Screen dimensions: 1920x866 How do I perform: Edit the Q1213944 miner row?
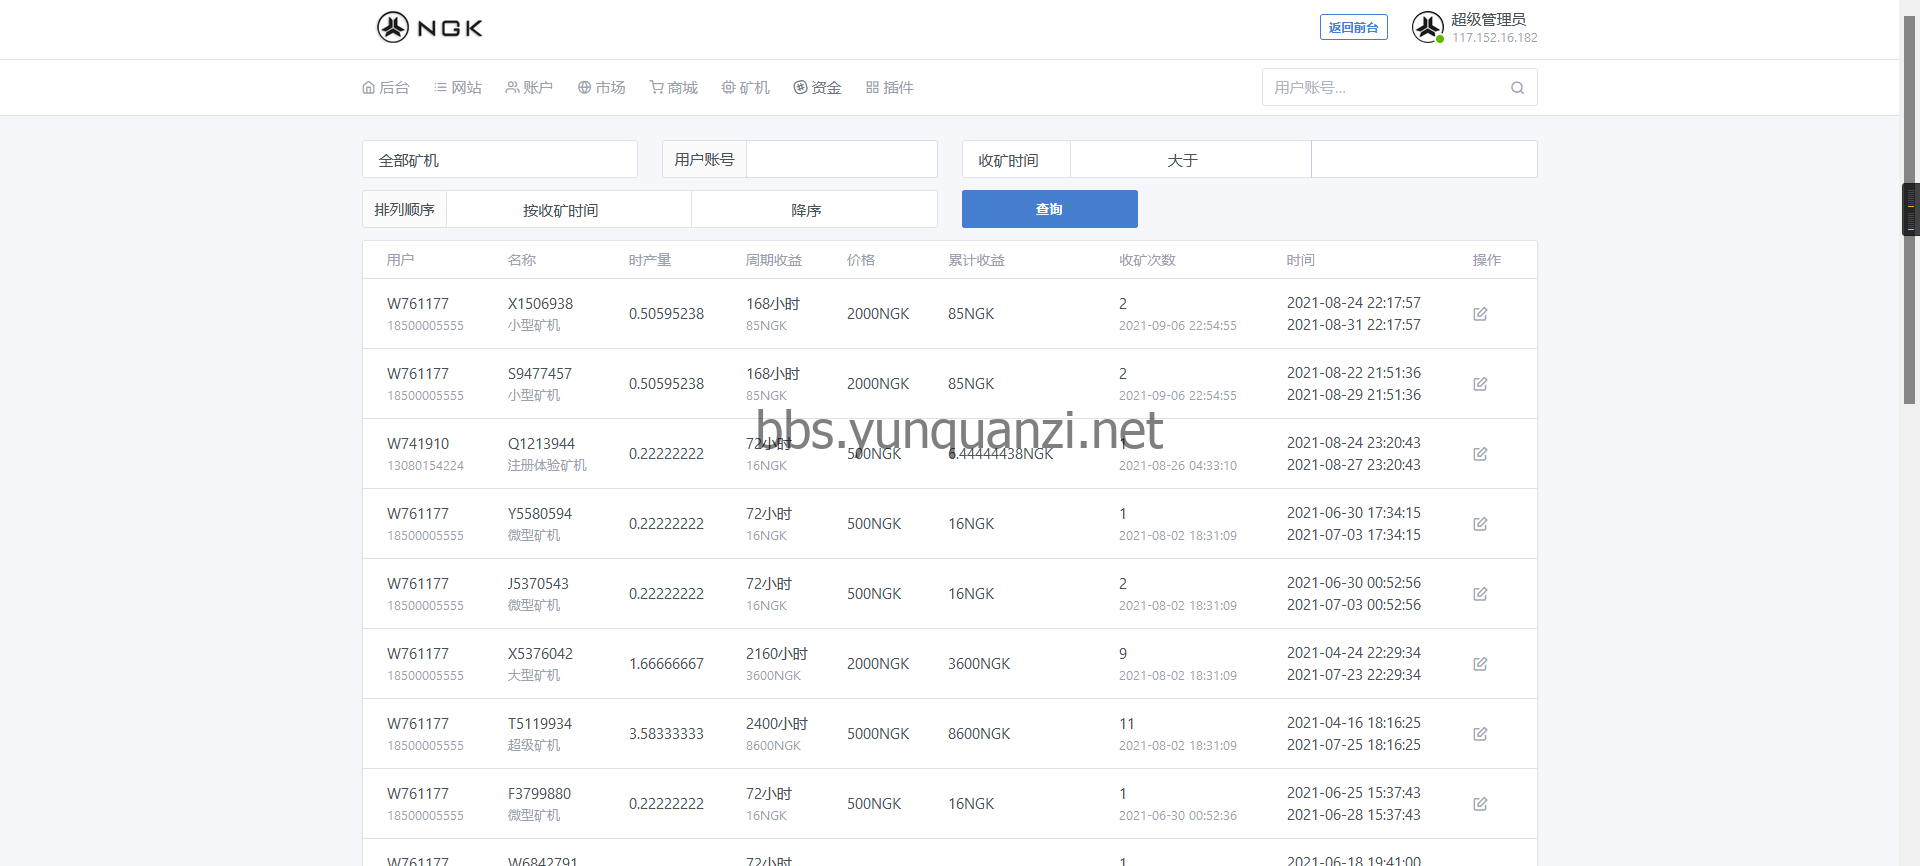pos(1480,454)
